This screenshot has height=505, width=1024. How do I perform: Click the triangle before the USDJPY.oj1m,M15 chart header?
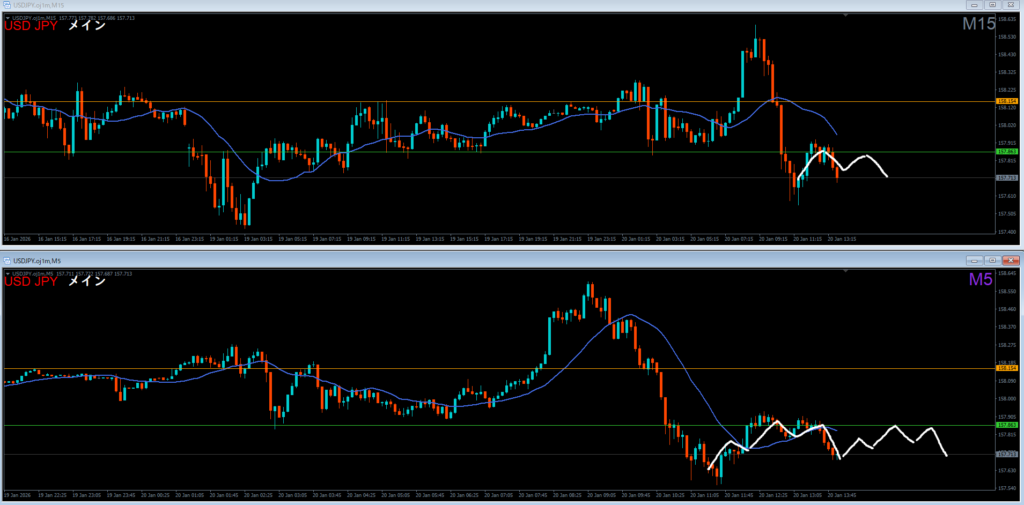pos(7,18)
